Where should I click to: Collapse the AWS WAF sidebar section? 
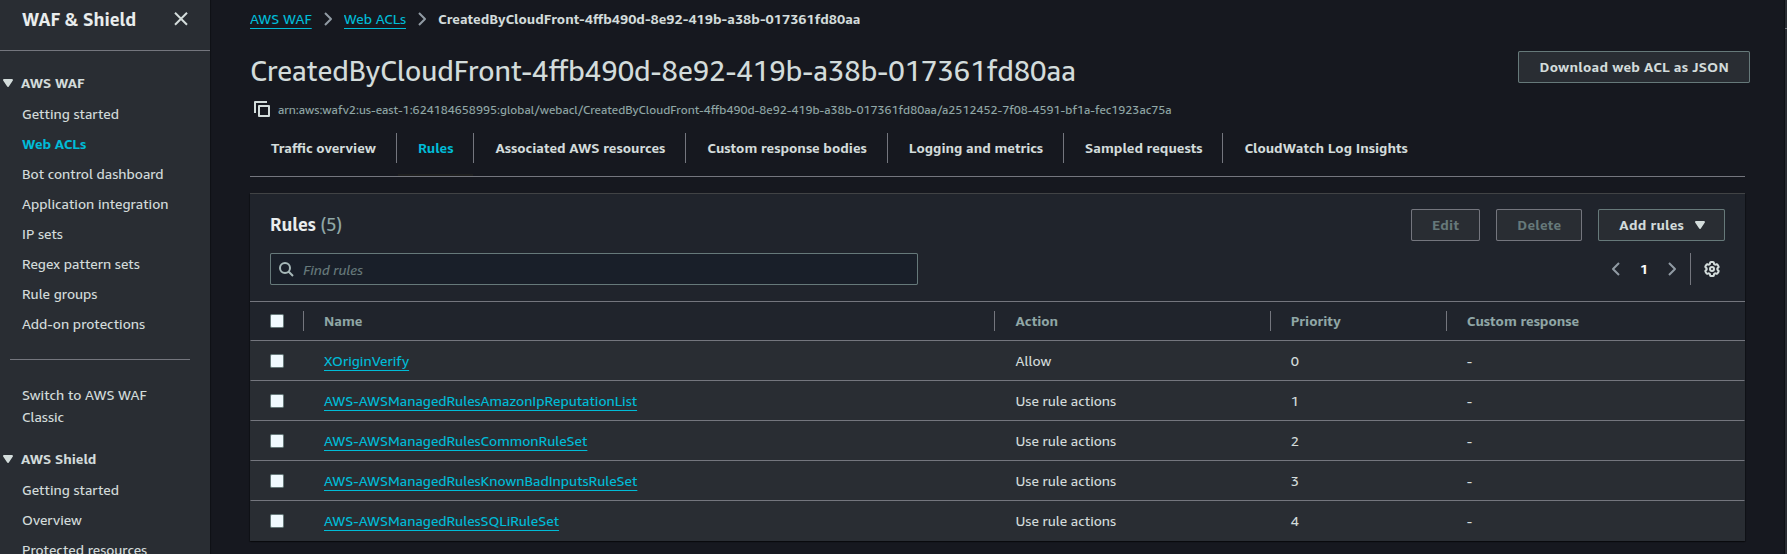8,83
